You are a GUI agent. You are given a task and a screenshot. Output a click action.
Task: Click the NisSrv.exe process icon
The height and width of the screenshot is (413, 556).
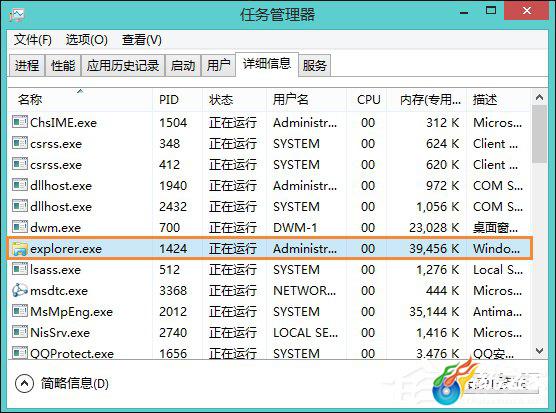click(x=20, y=332)
